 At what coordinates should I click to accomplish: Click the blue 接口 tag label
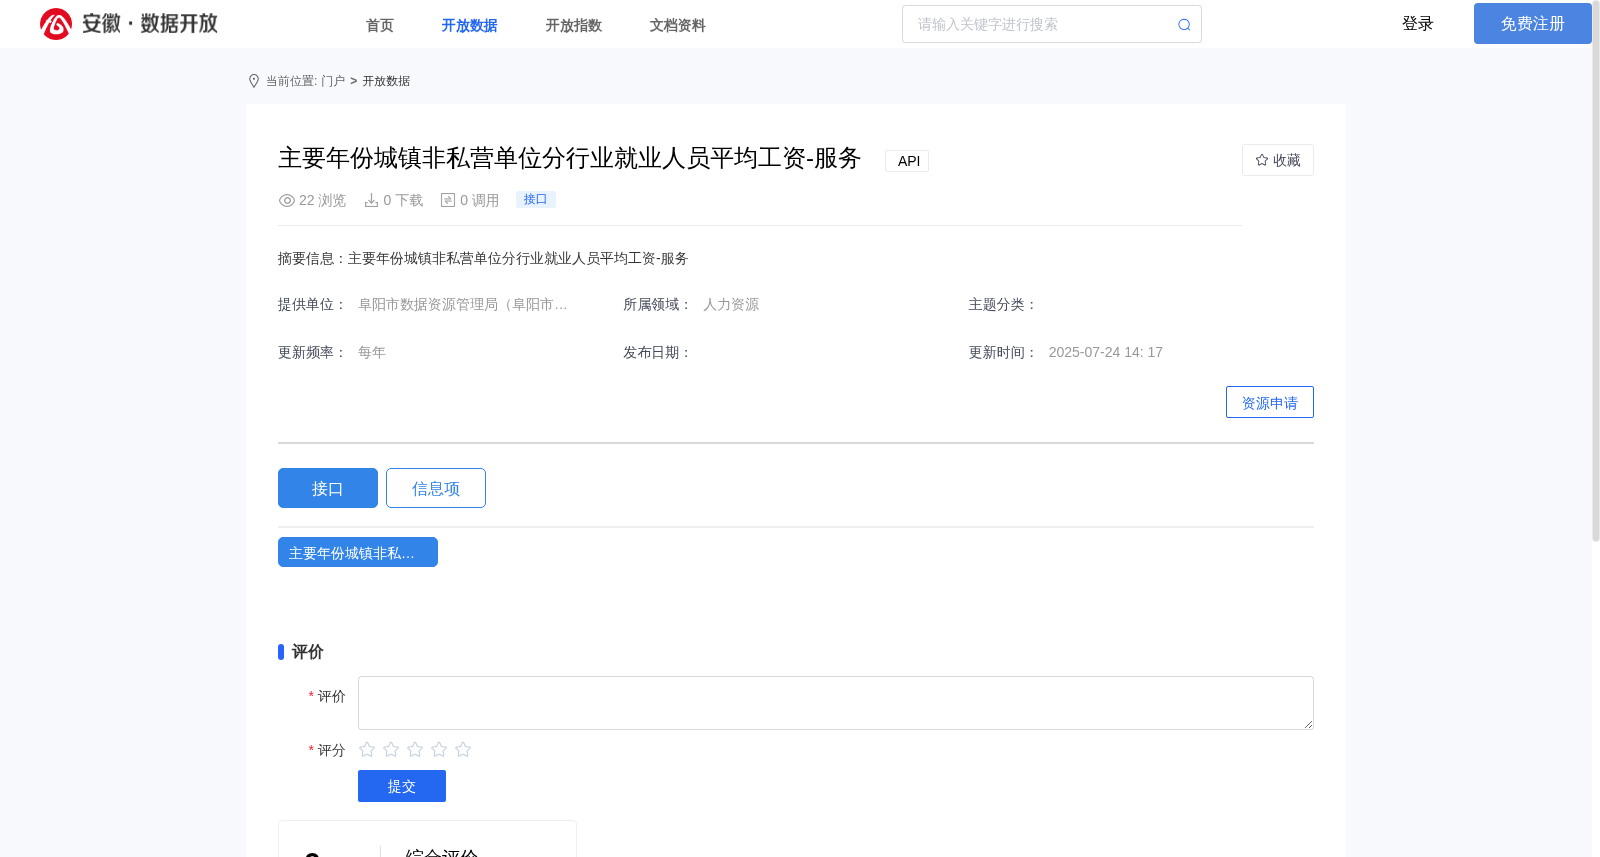click(536, 199)
